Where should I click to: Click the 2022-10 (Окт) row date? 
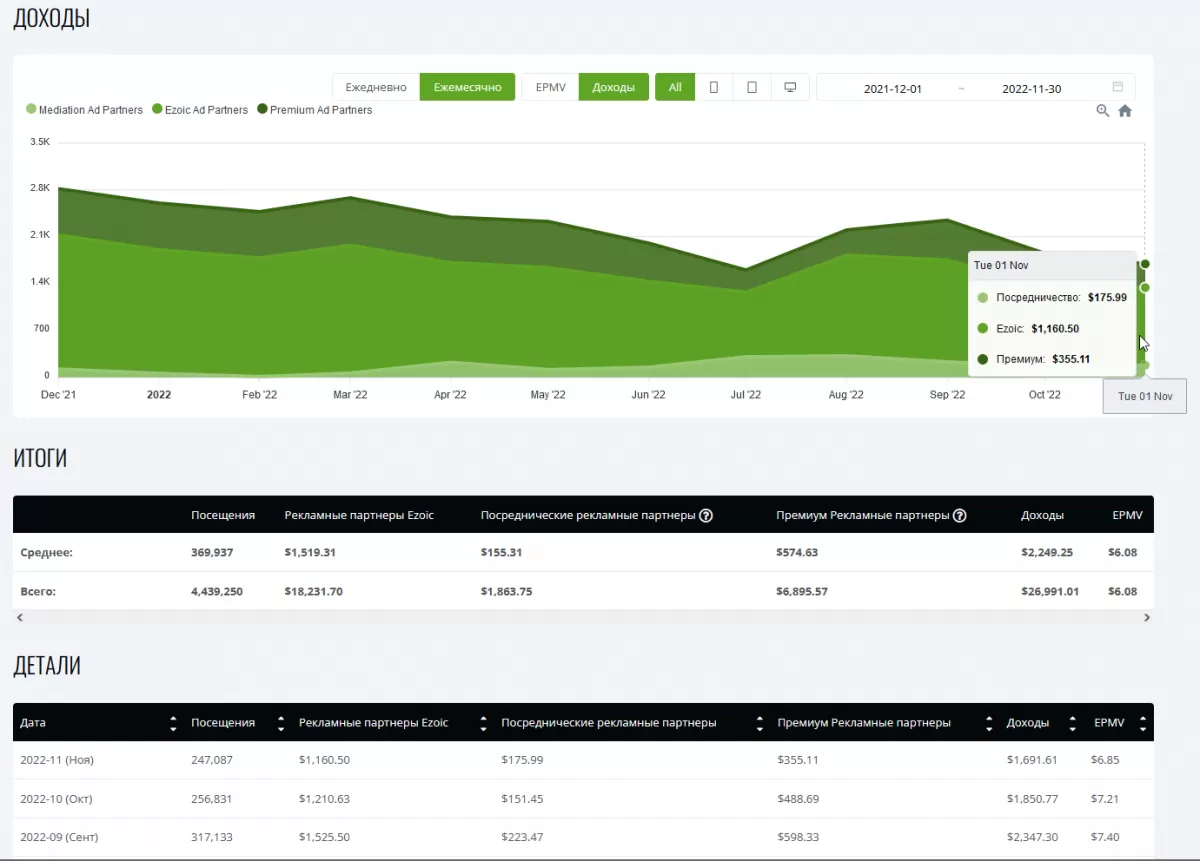57,799
